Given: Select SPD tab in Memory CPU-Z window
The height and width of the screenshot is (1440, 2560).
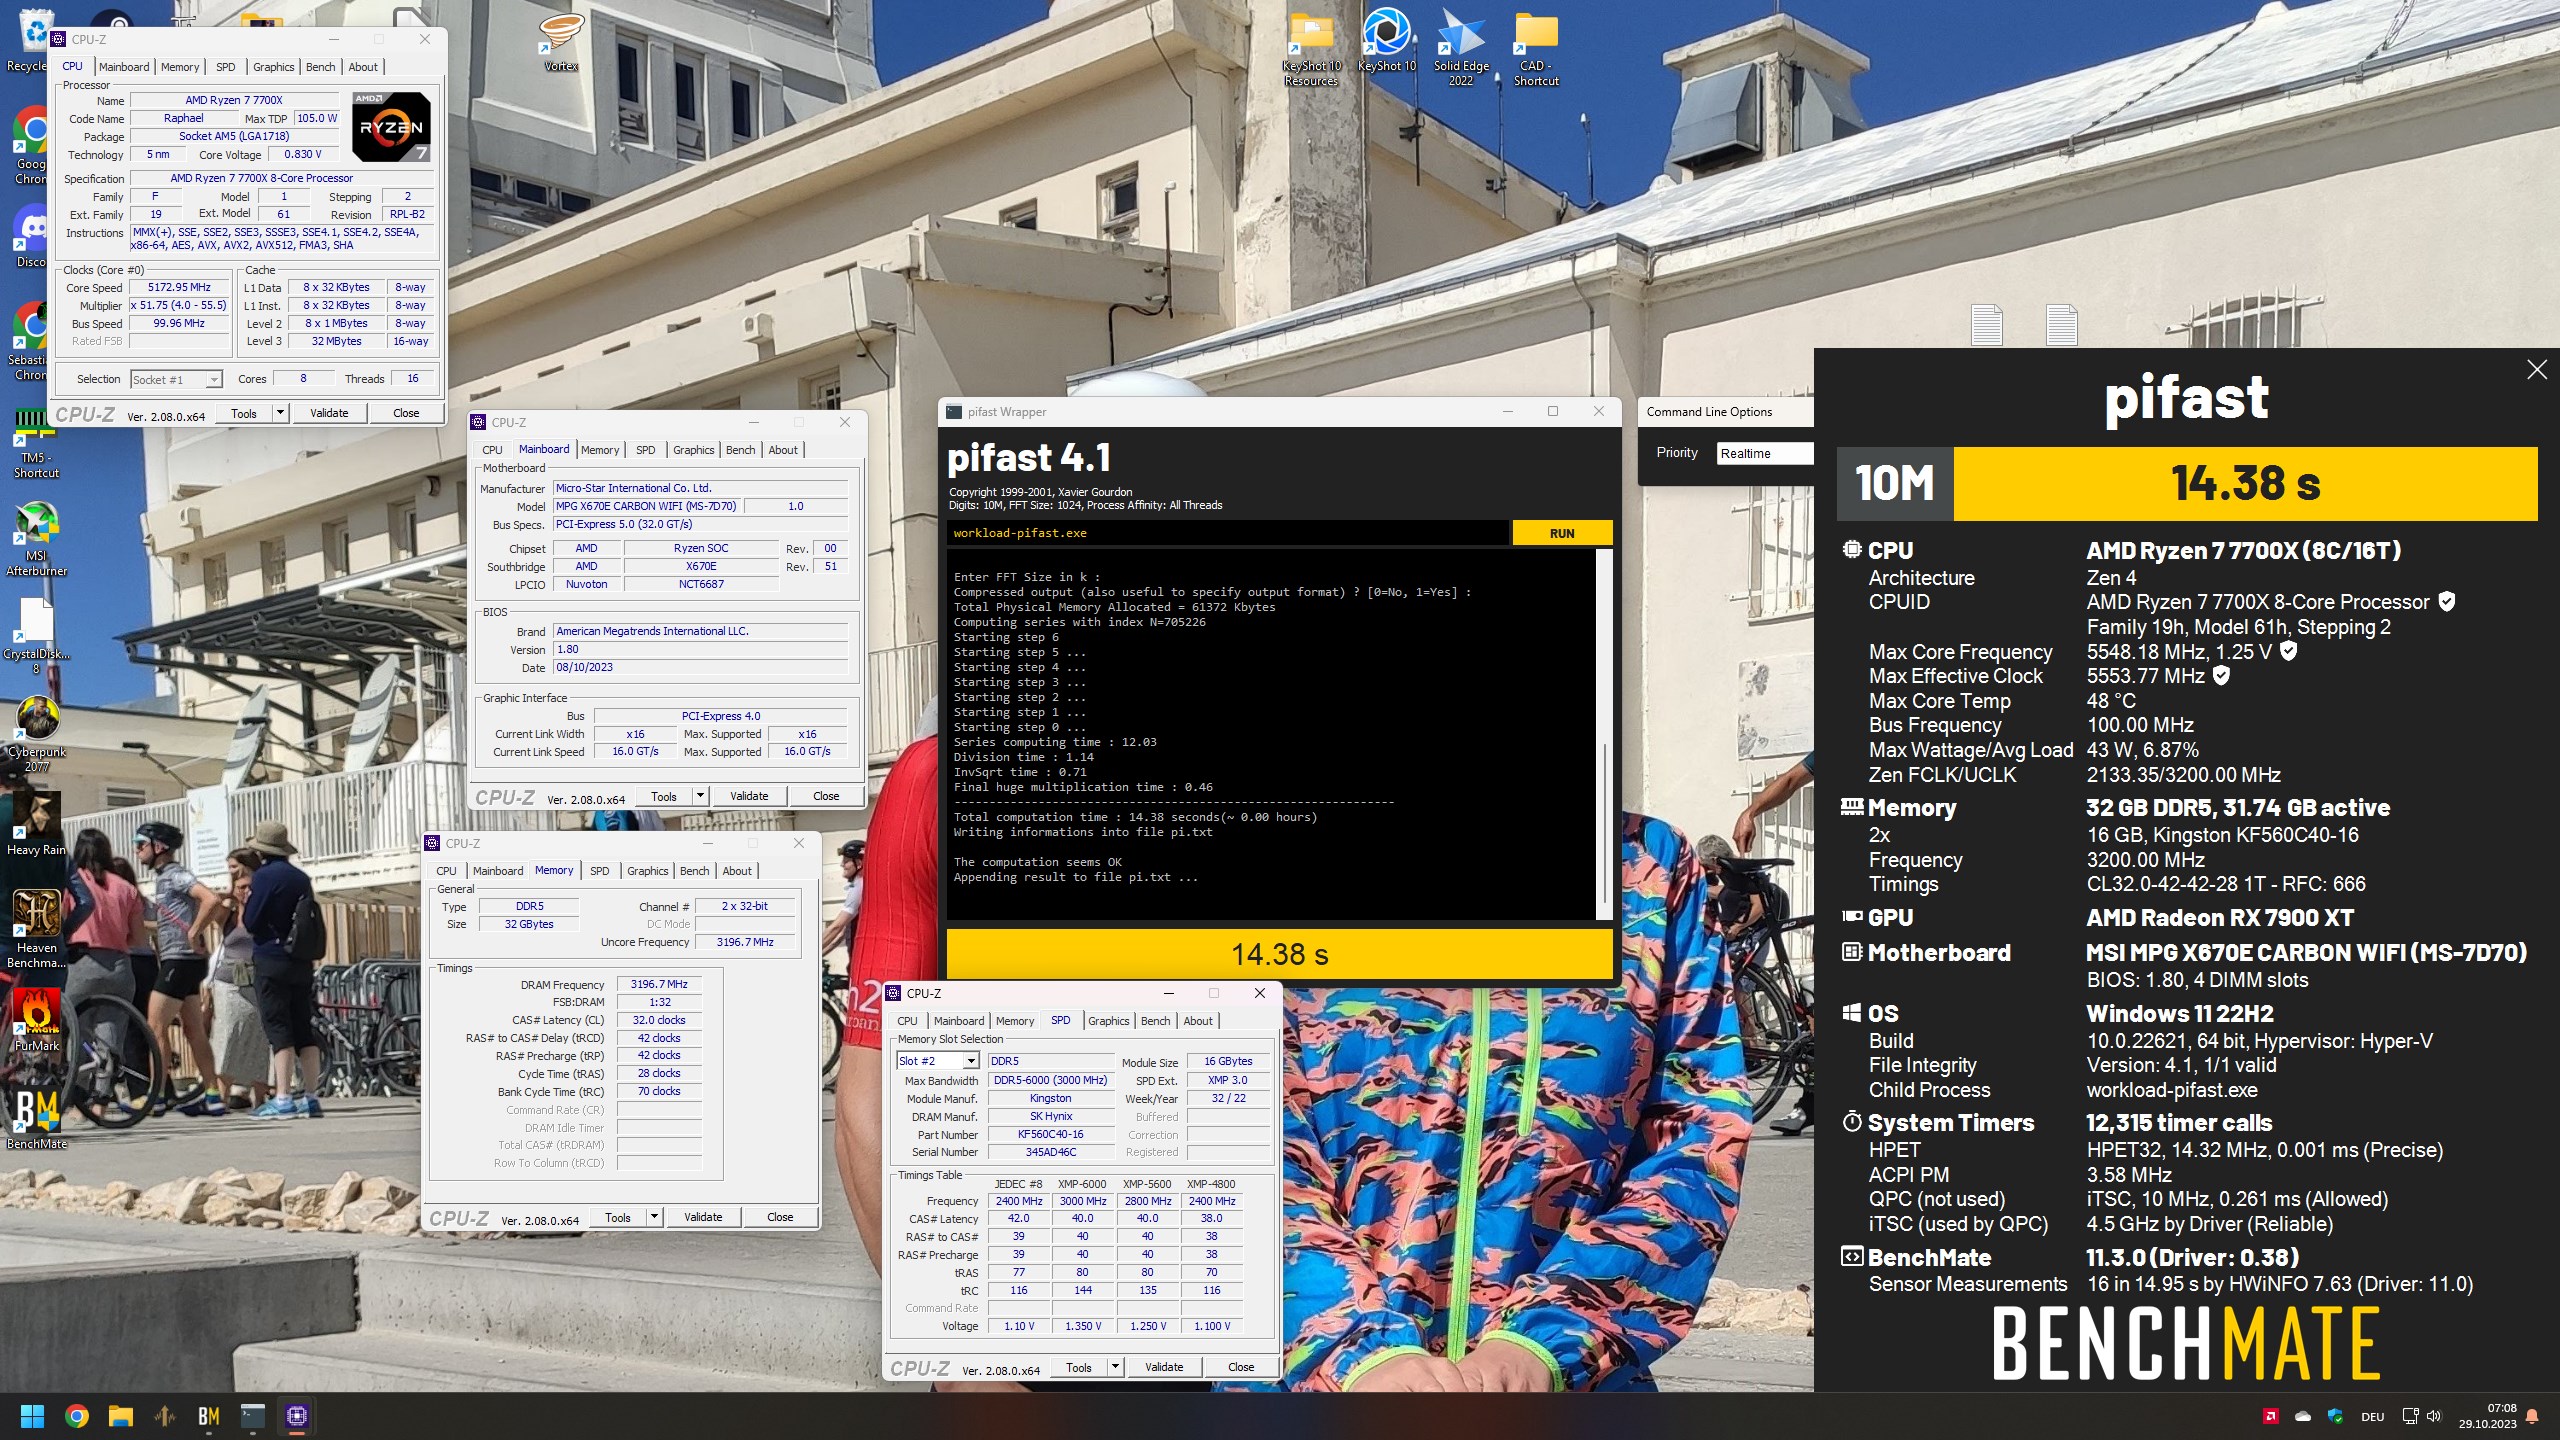Looking at the screenshot, I should (x=599, y=871).
